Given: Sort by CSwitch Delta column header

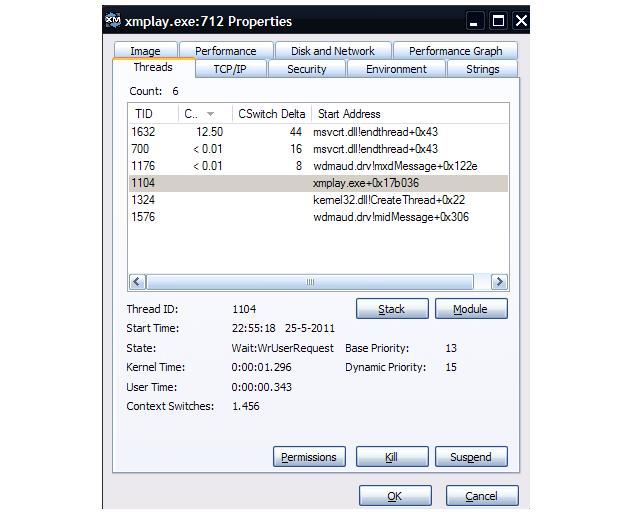Looking at the screenshot, I should (271, 114).
